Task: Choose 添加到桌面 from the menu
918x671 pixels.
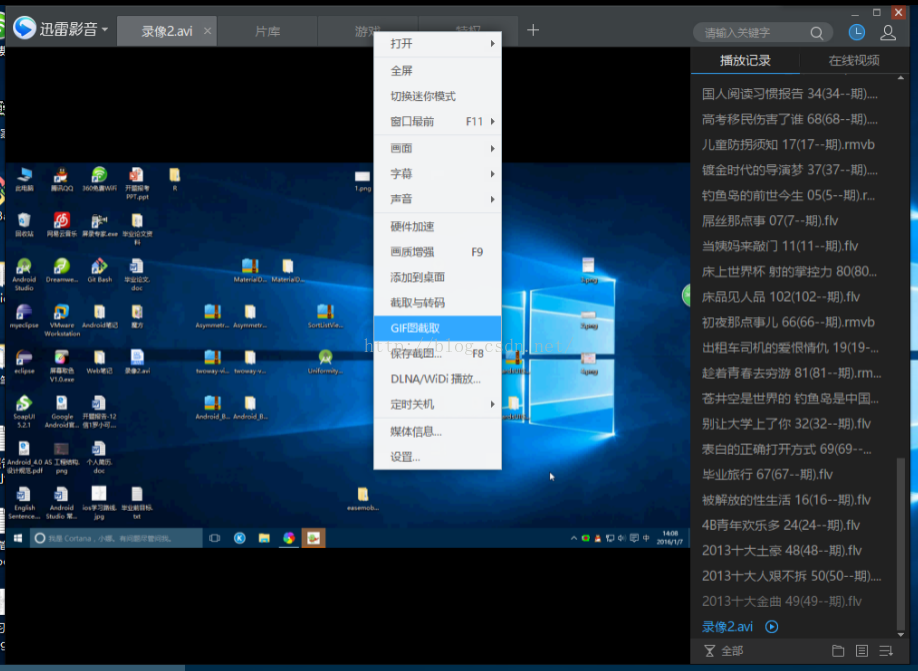Action: [x=437, y=277]
